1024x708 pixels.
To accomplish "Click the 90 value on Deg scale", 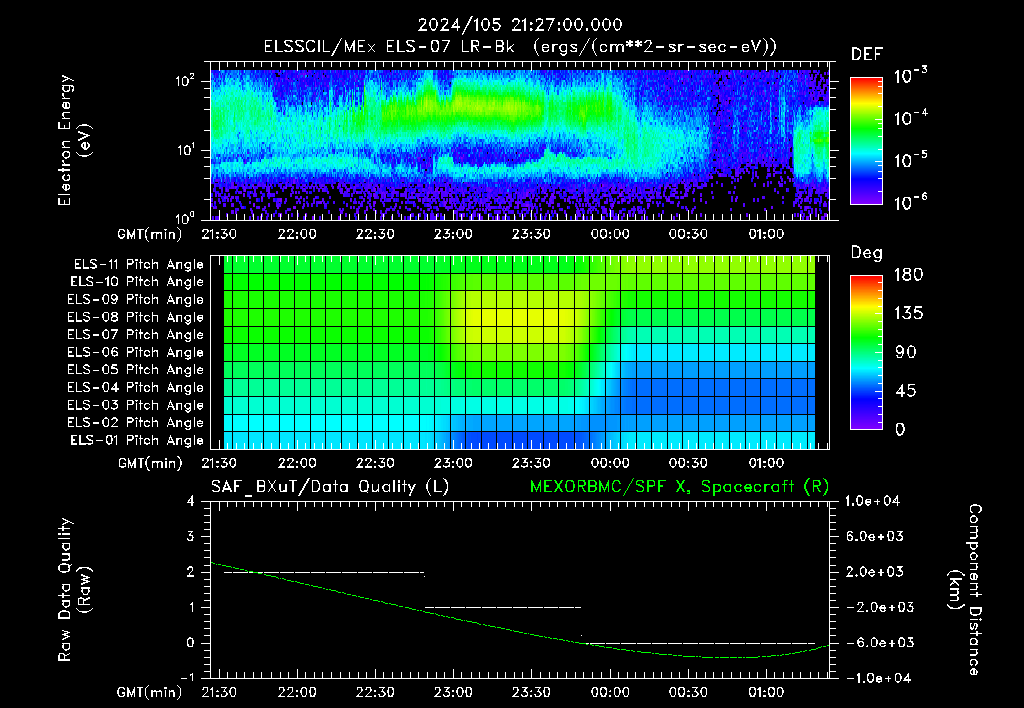I will pos(905,352).
